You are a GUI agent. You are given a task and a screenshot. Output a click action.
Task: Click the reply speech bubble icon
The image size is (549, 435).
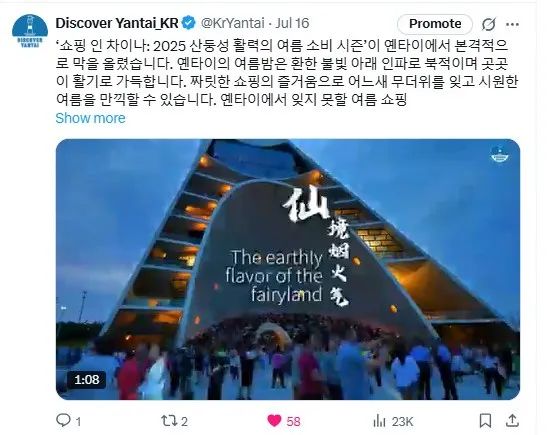(63, 420)
